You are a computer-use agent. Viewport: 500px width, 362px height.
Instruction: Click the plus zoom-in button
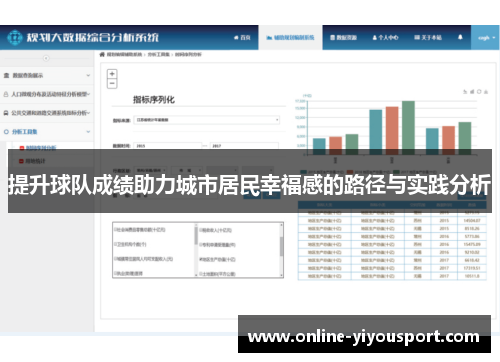112,74
